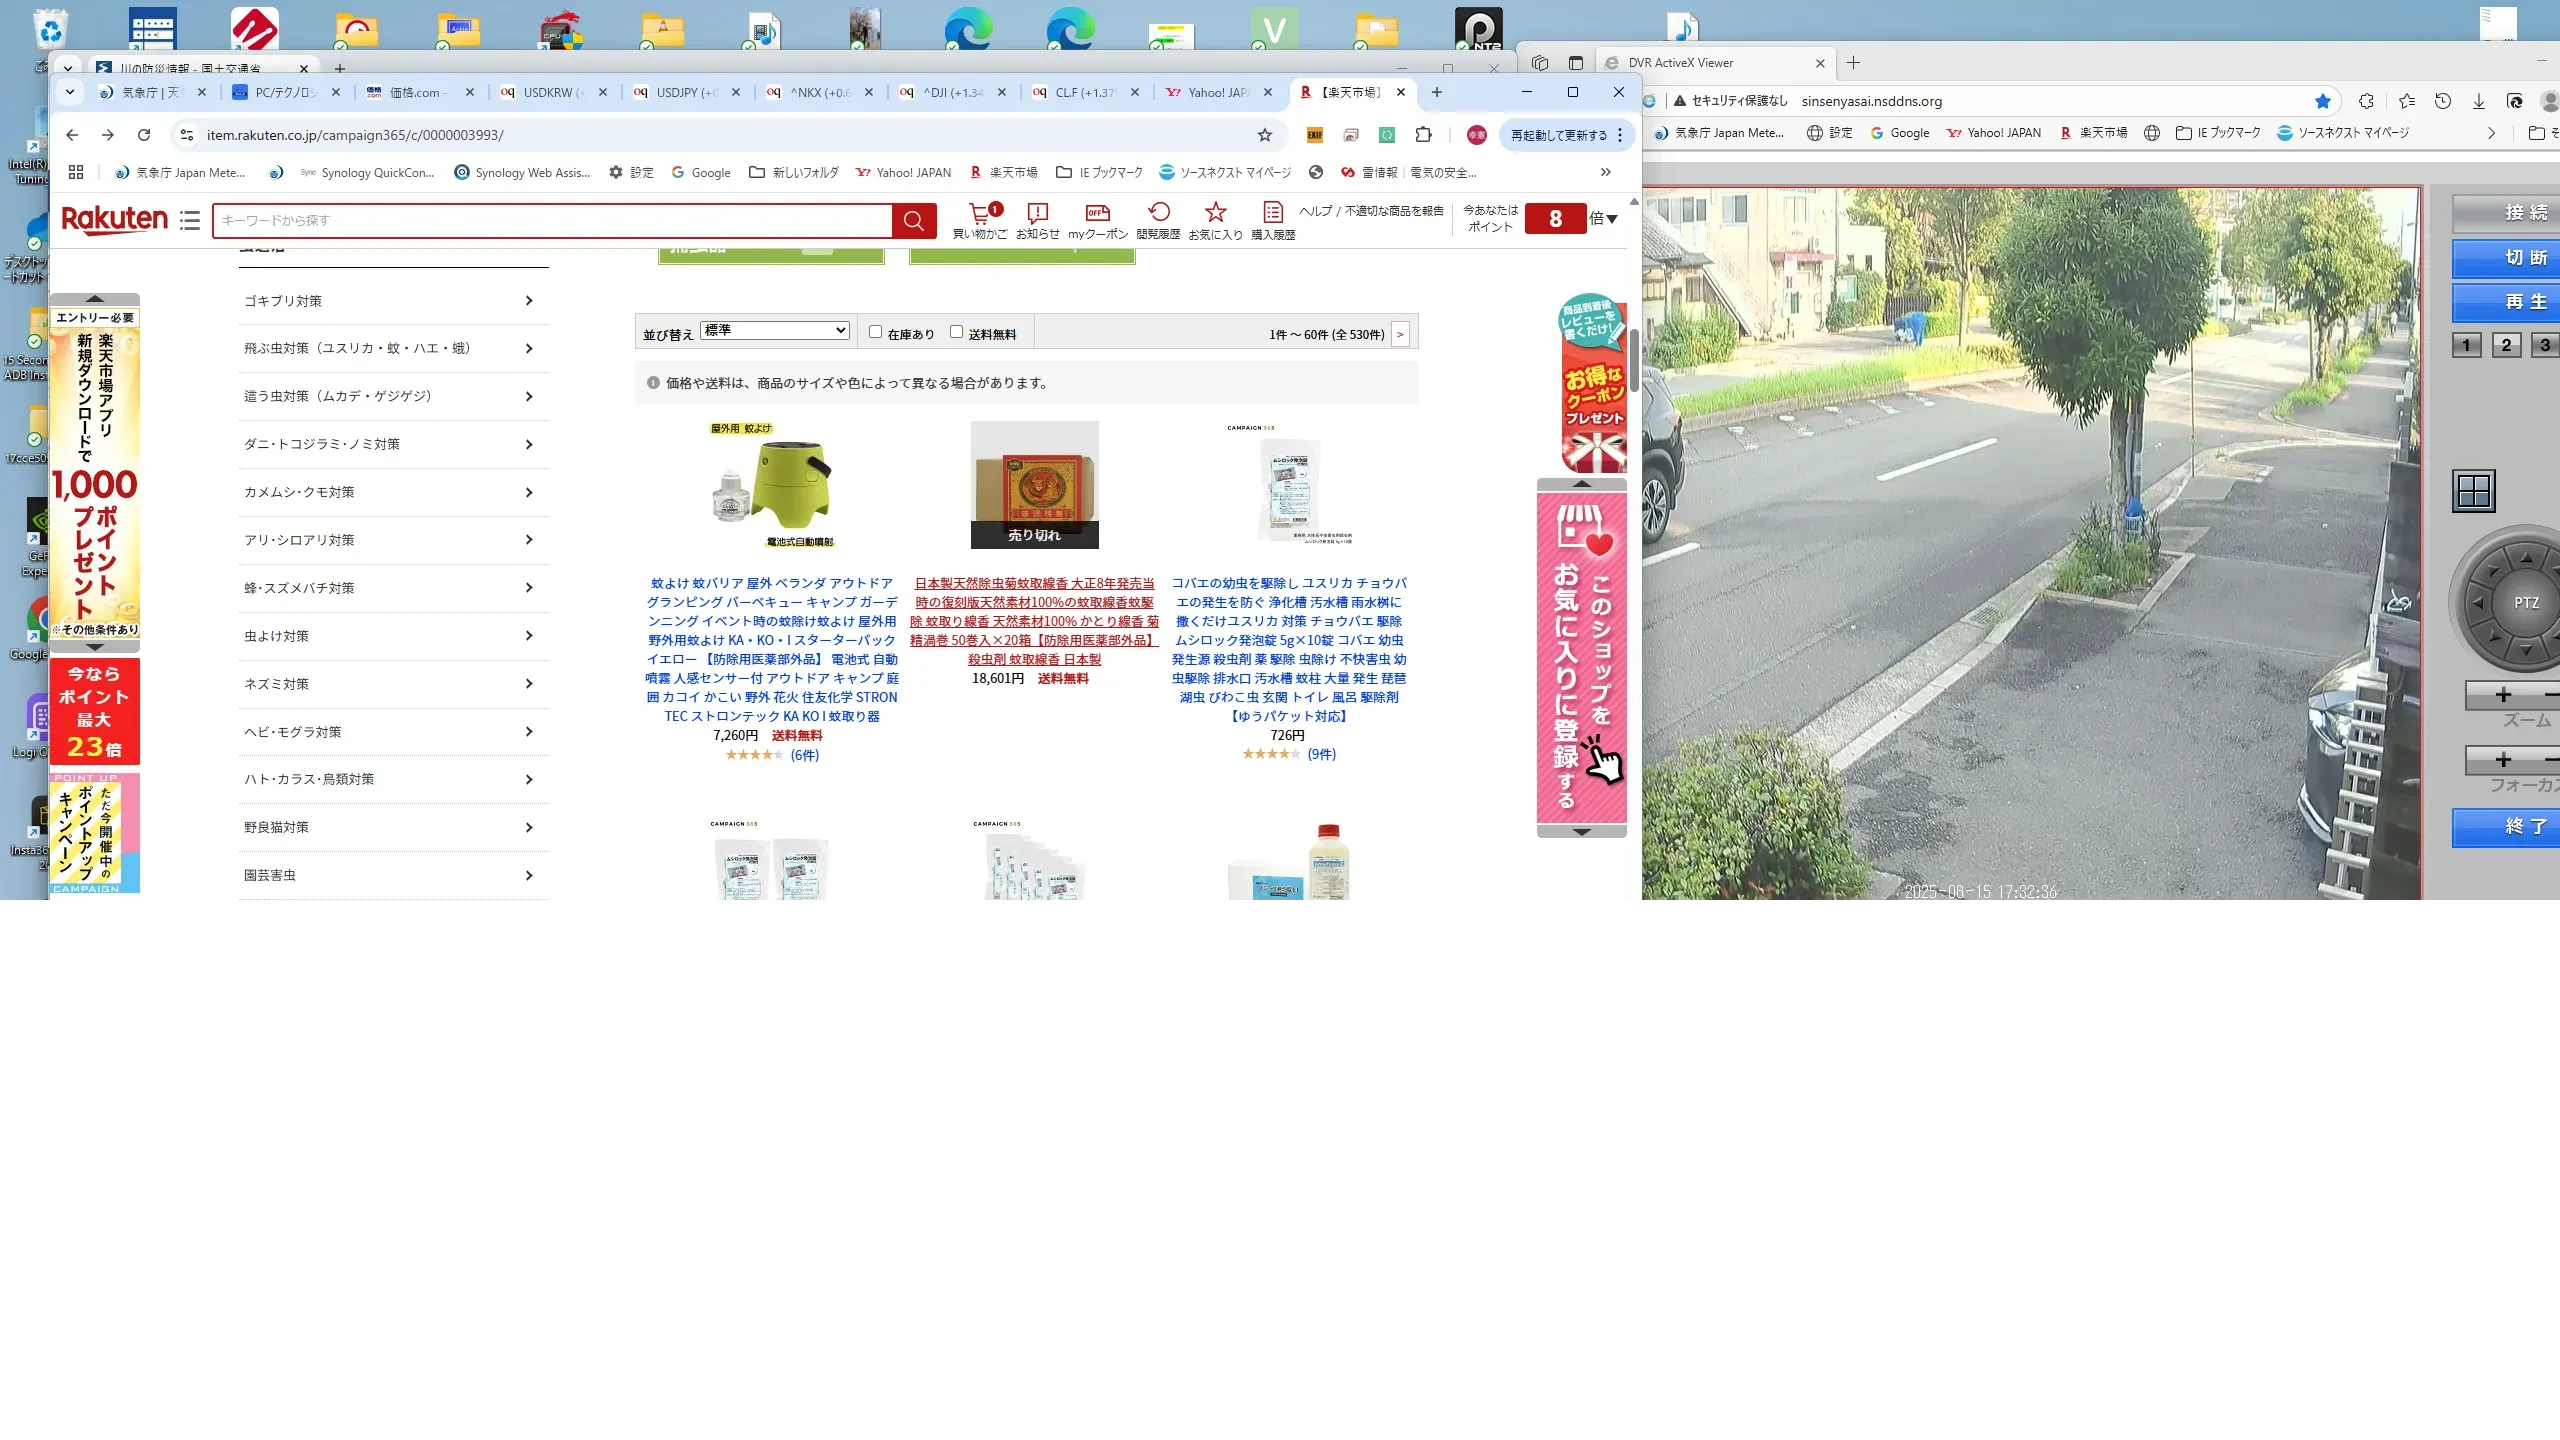Open the Rakuten hamburger menu icon

coord(190,220)
